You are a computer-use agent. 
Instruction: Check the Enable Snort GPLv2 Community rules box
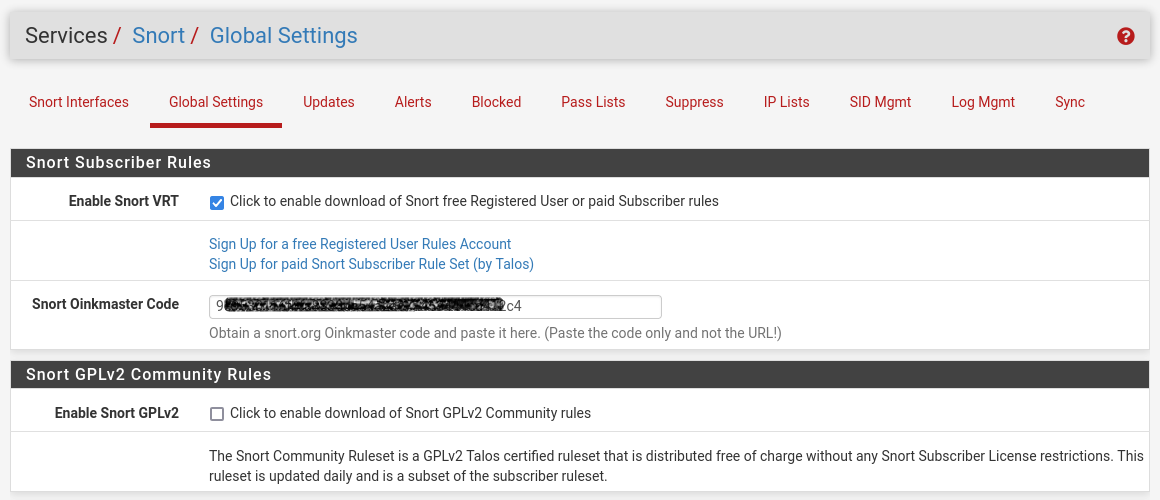tap(217, 414)
